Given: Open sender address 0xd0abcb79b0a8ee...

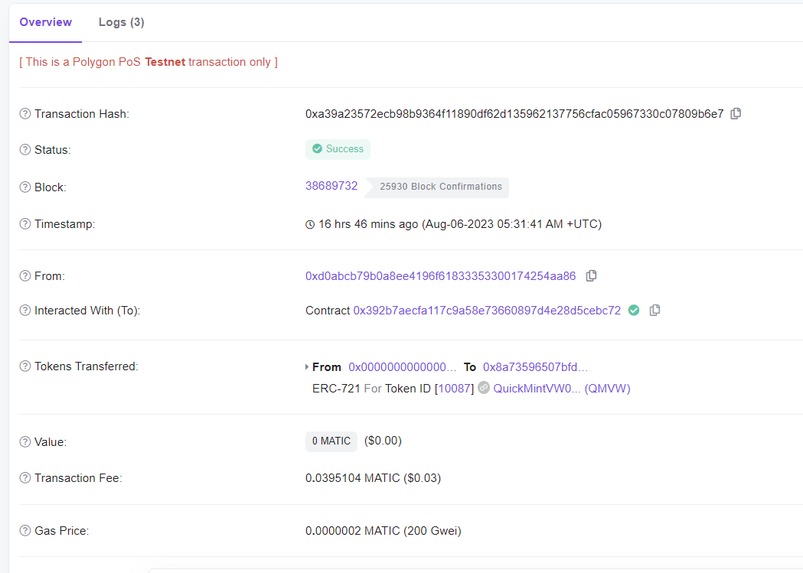Looking at the screenshot, I should [440, 276].
